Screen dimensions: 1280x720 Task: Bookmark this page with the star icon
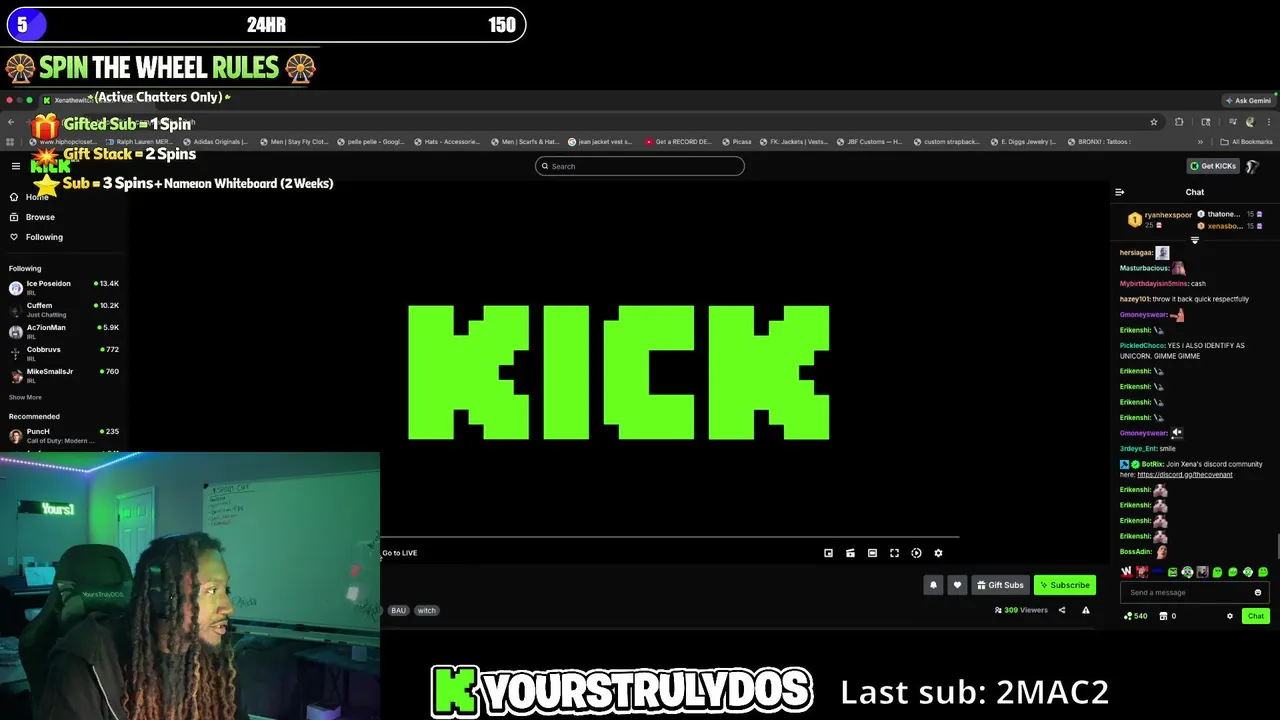click(x=1154, y=122)
